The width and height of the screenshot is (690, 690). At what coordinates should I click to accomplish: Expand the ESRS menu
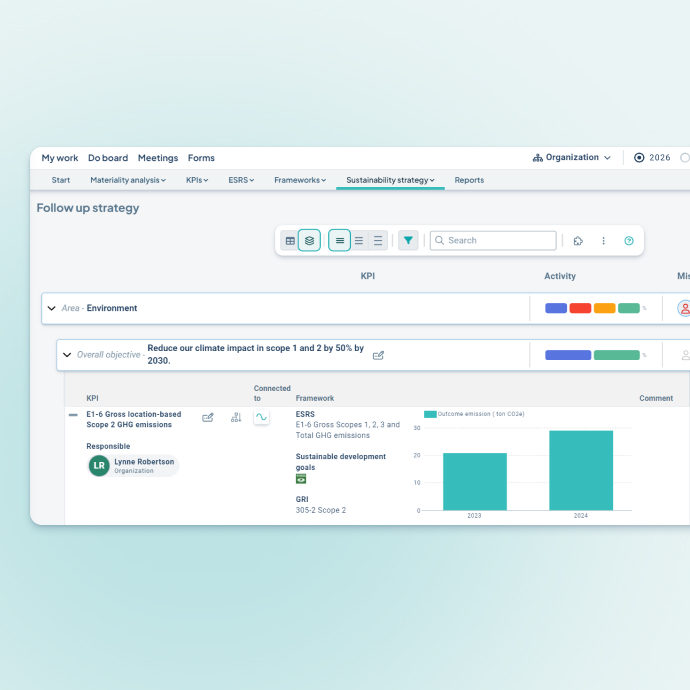click(241, 180)
